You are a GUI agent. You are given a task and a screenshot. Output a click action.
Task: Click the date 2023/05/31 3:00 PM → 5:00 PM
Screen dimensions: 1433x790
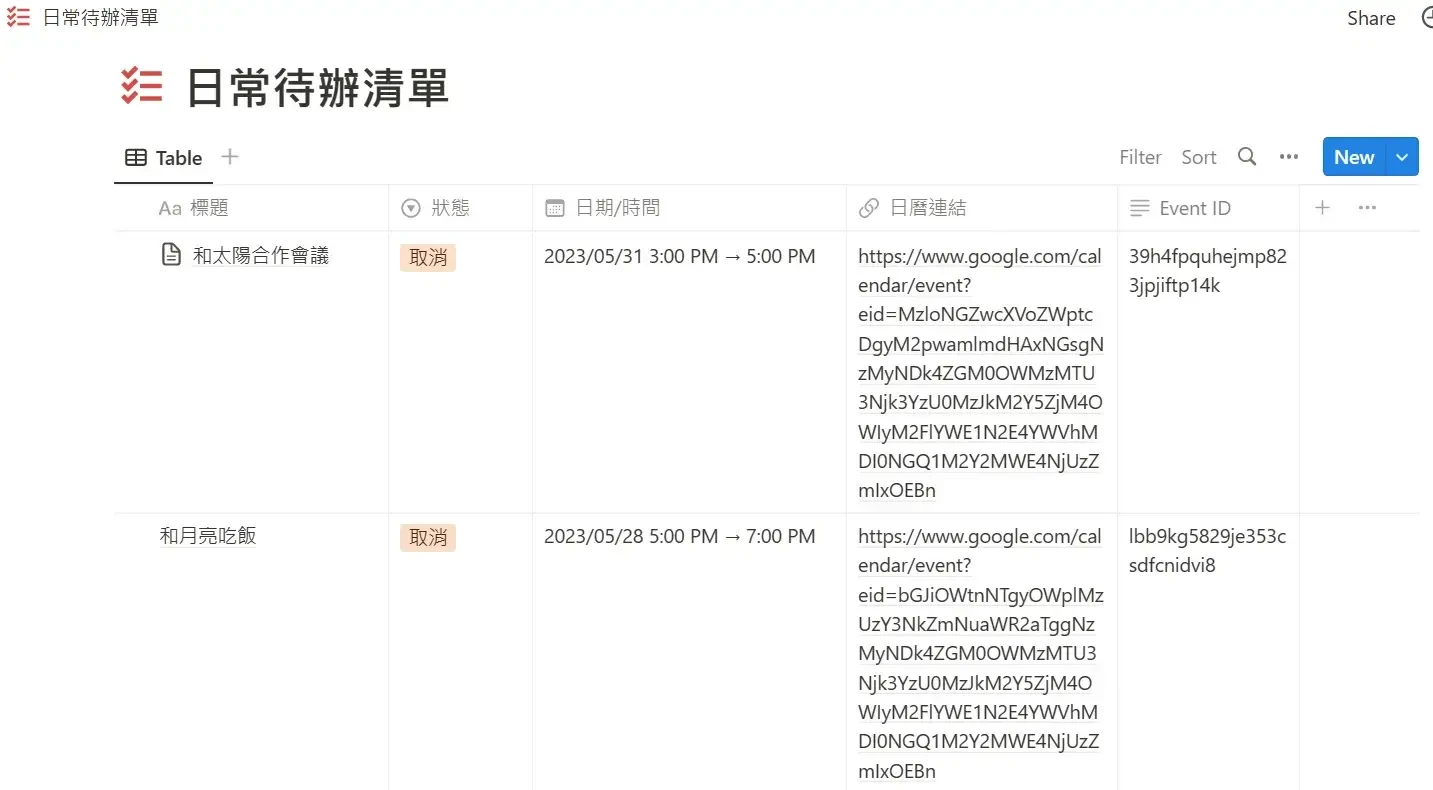pos(680,257)
